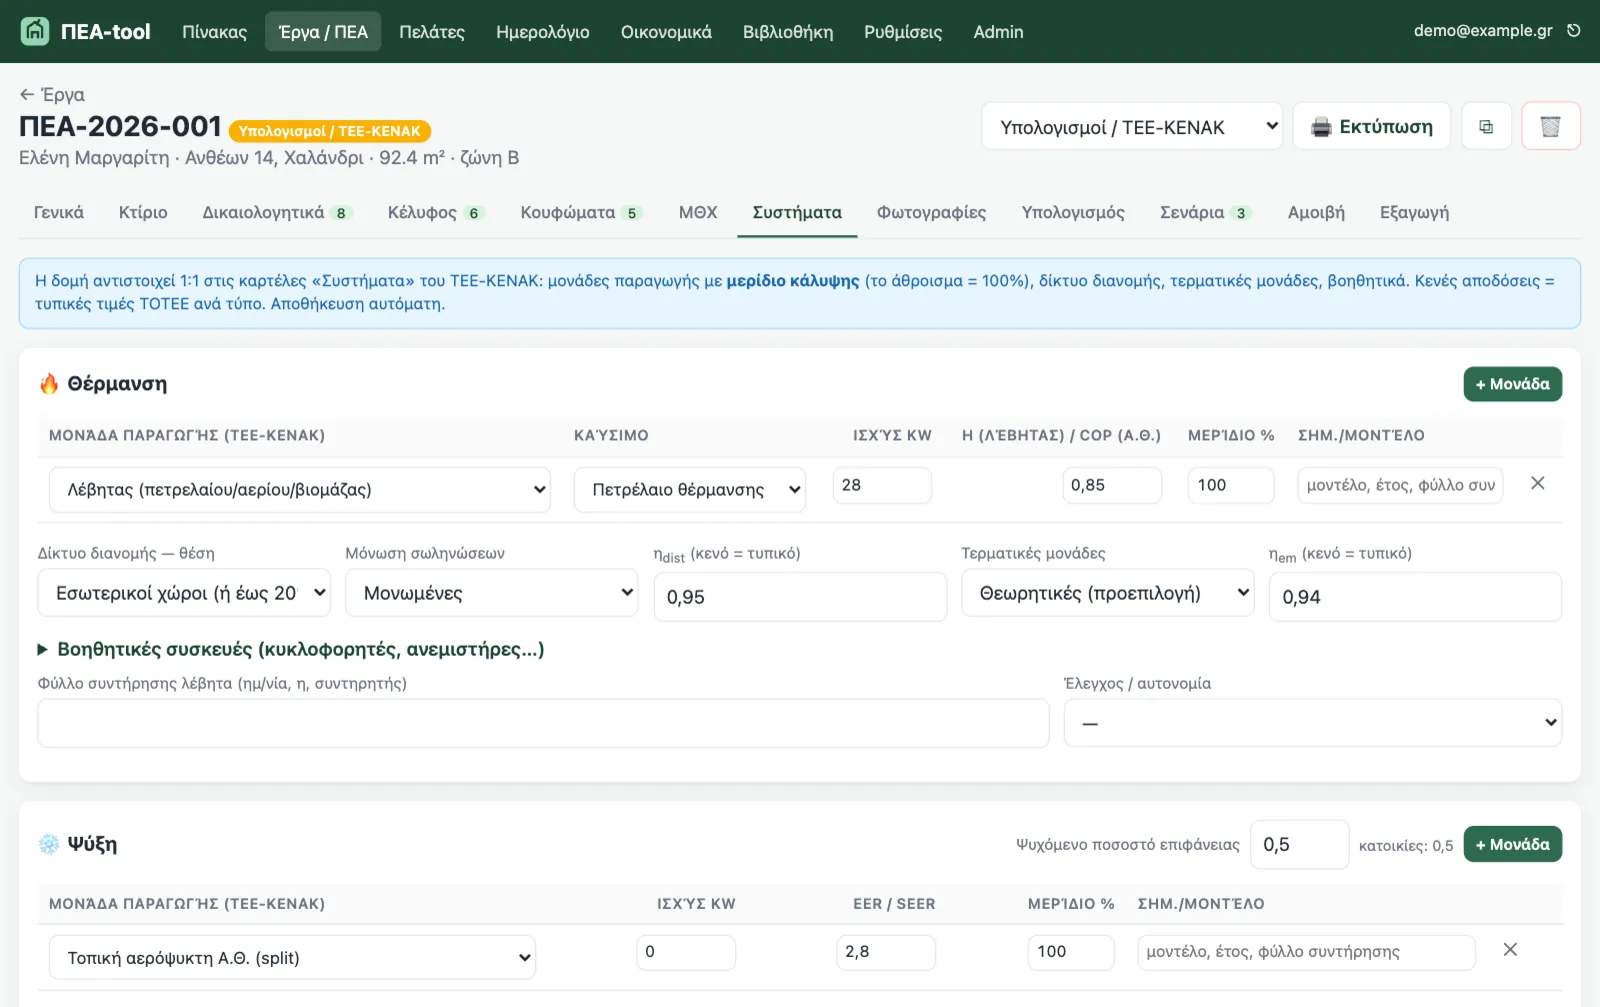Go back via the Έργα arrow link

pos(52,94)
